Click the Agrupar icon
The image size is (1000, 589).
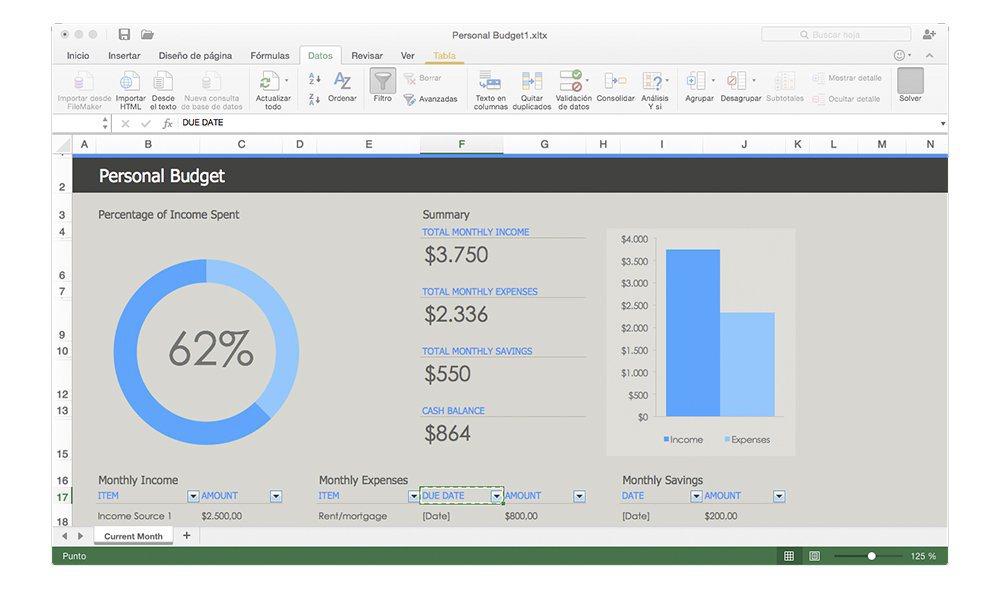point(696,81)
